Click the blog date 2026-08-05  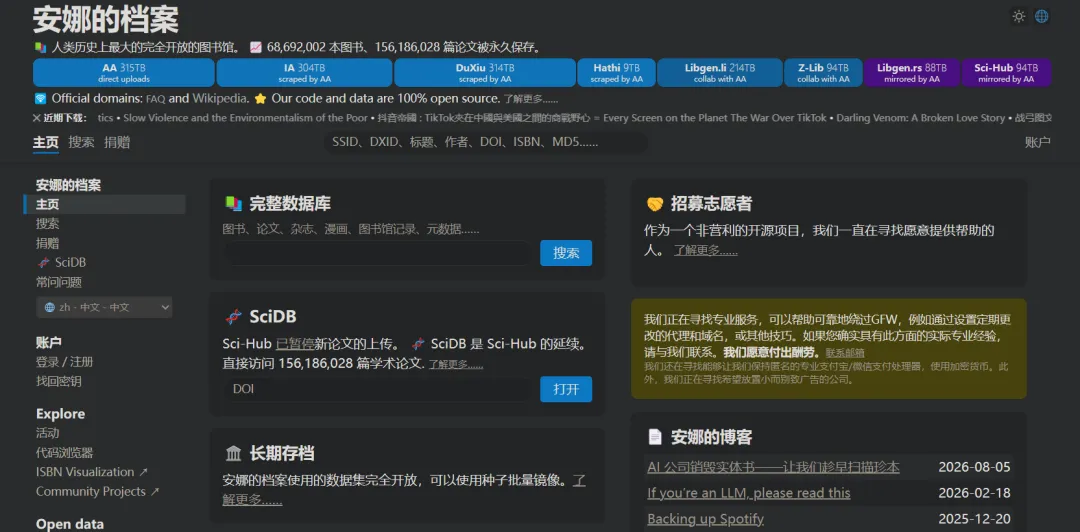pyautogui.click(x=974, y=467)
